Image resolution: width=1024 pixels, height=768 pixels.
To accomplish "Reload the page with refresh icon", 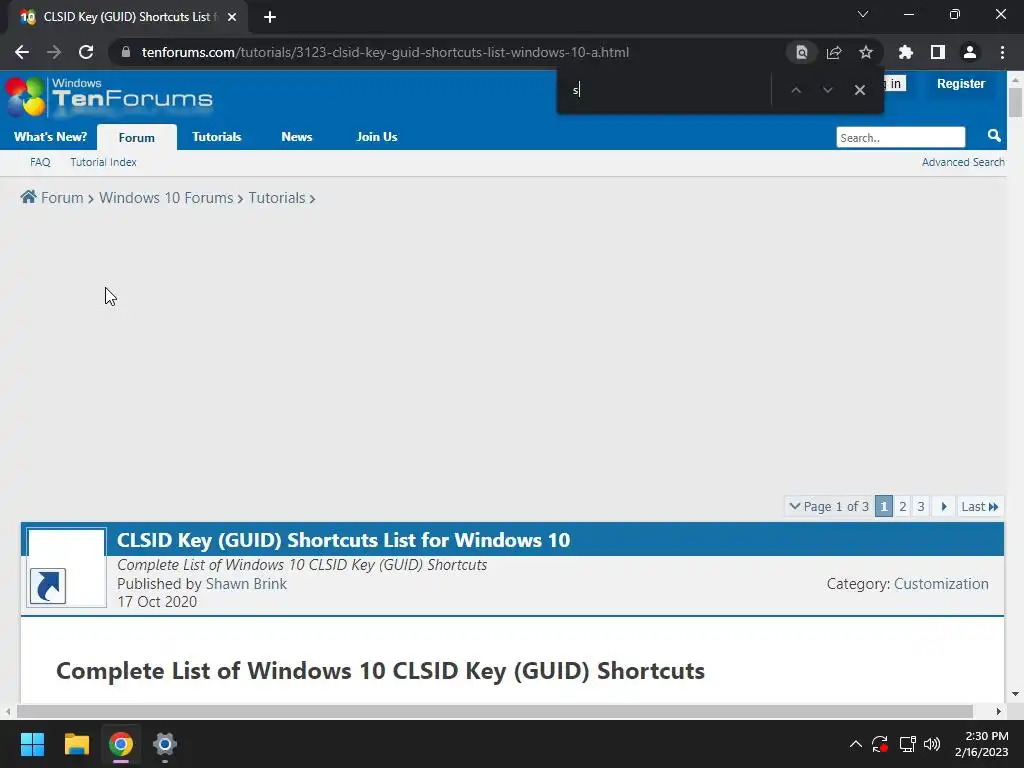I will pyautogui.click(x=86, y=52).
